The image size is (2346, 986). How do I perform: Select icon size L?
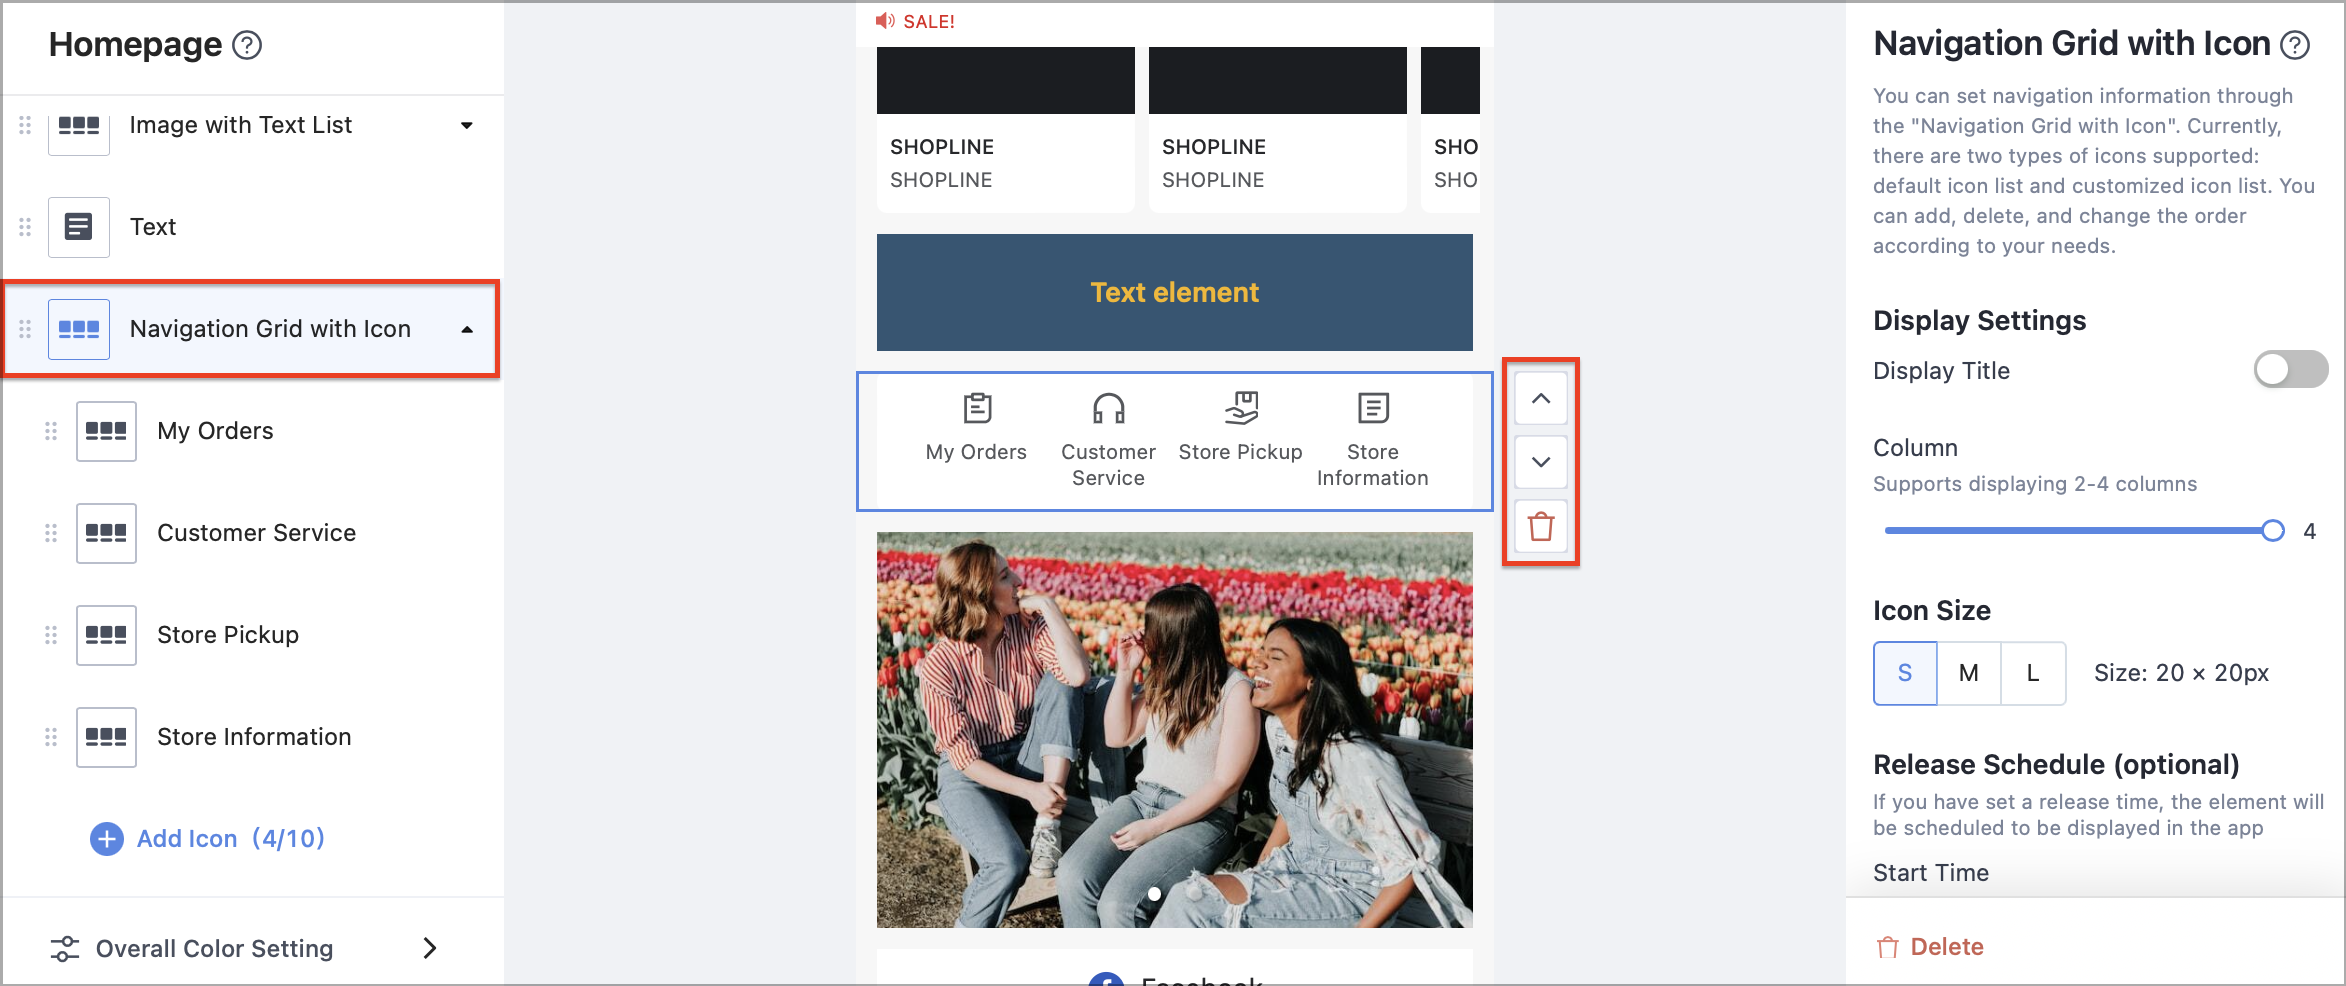(x=2033, y=673)
